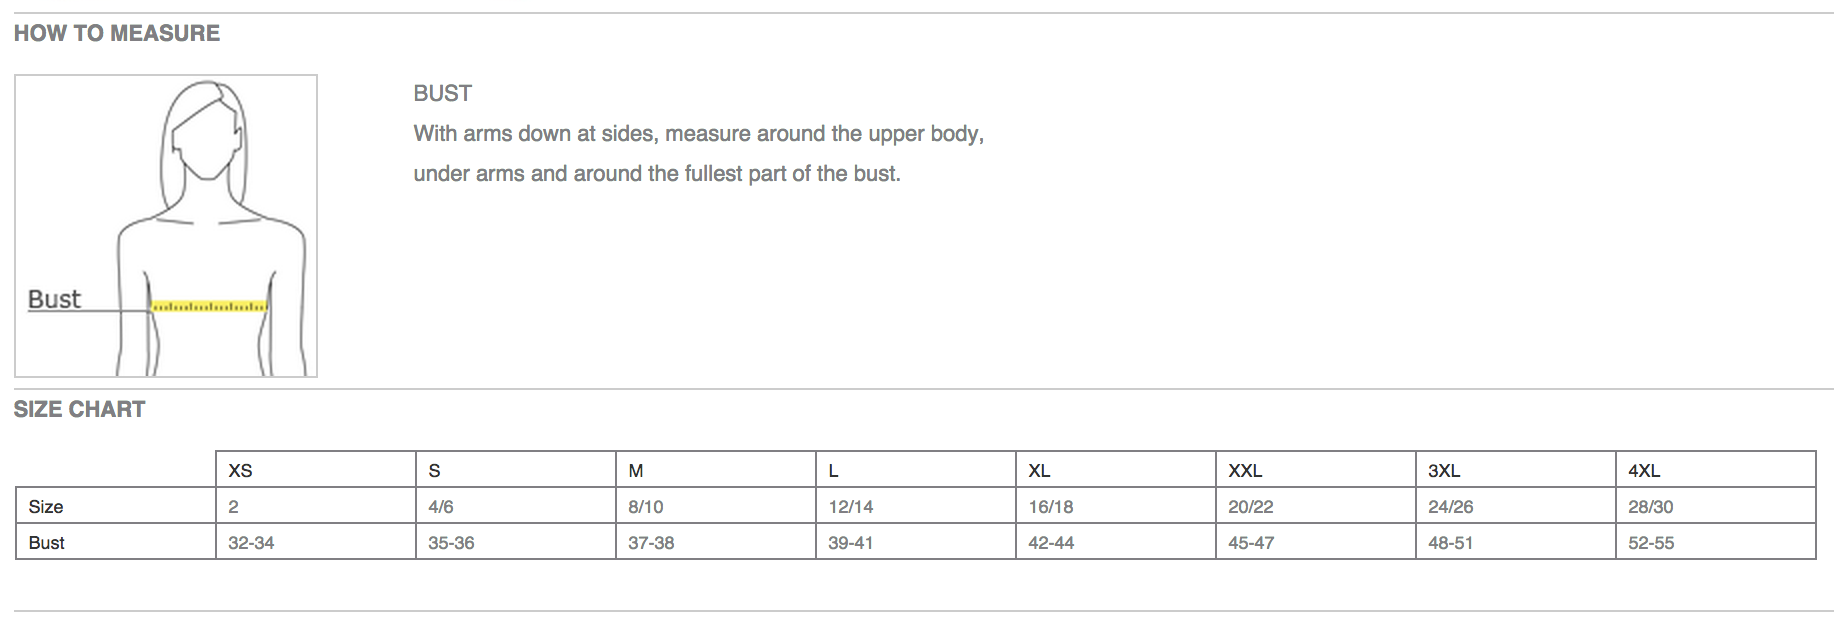
Task: Select the XS column header
Action: (316, 470)
